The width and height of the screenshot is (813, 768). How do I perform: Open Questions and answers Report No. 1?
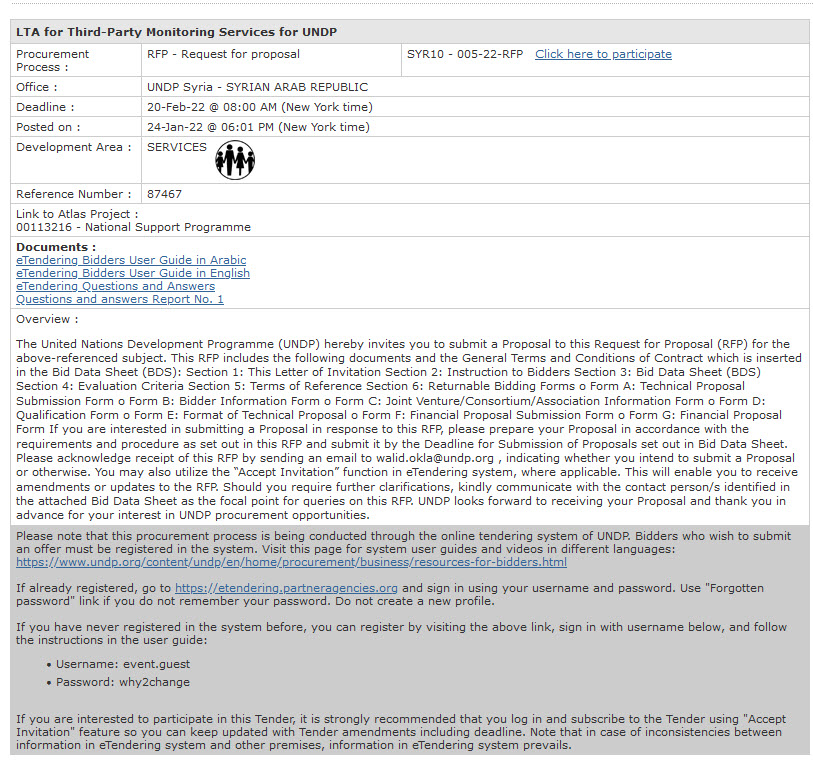120,299
